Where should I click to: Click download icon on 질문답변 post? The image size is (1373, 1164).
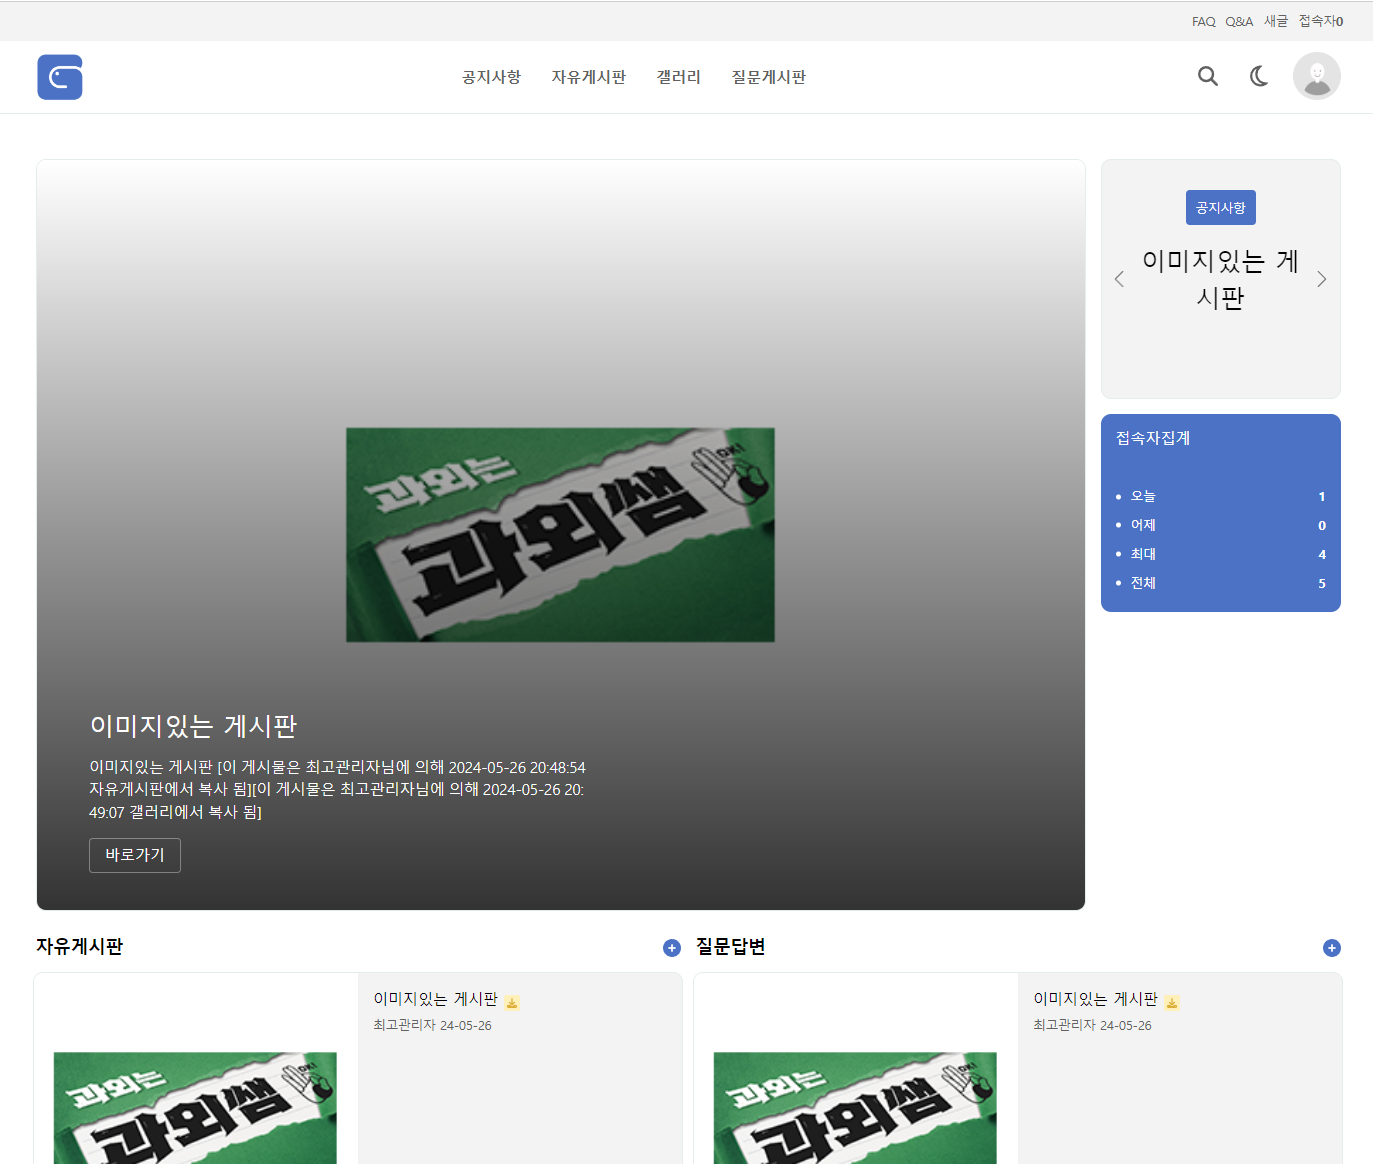pos(1172,1002)
